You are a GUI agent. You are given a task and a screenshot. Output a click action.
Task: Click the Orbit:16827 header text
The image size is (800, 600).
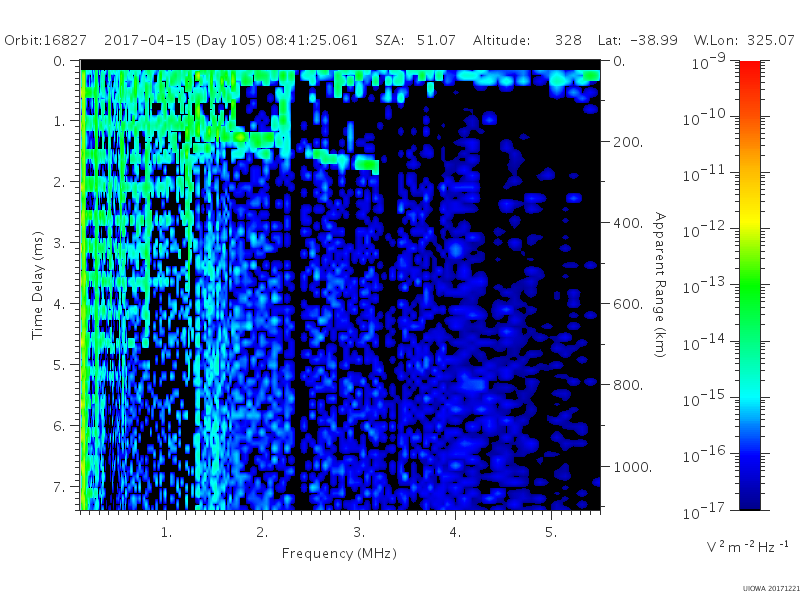point(45,40)
